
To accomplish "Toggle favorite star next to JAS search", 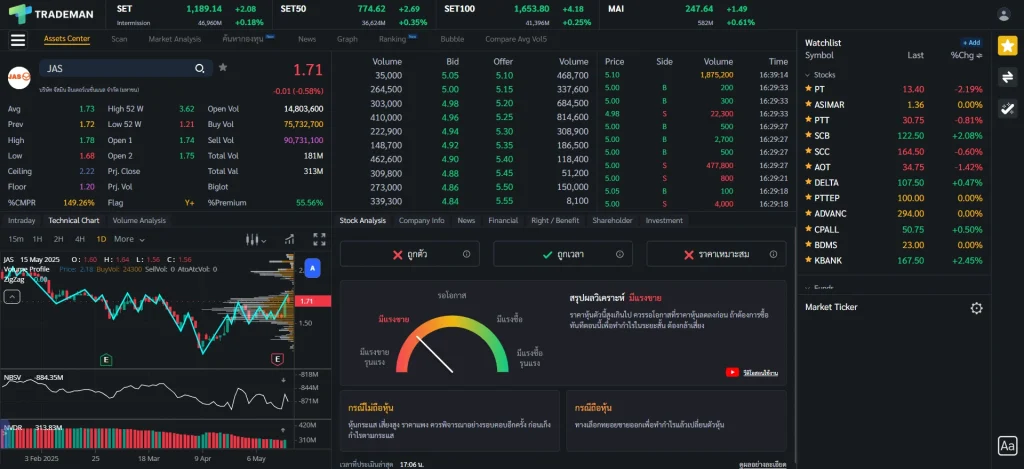I will pyautogui.click(x=223, y=68).
